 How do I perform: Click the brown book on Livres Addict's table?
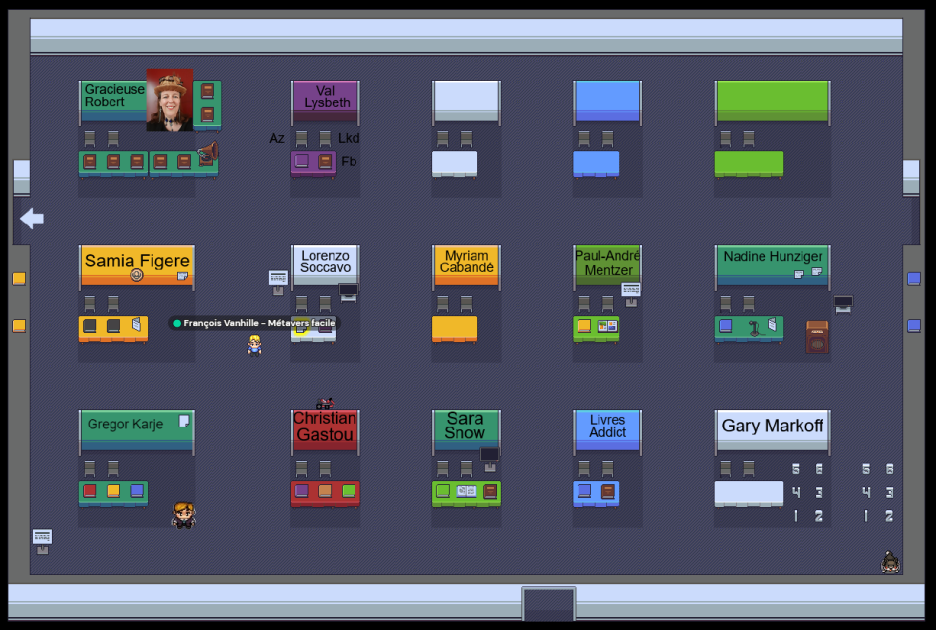608,491
